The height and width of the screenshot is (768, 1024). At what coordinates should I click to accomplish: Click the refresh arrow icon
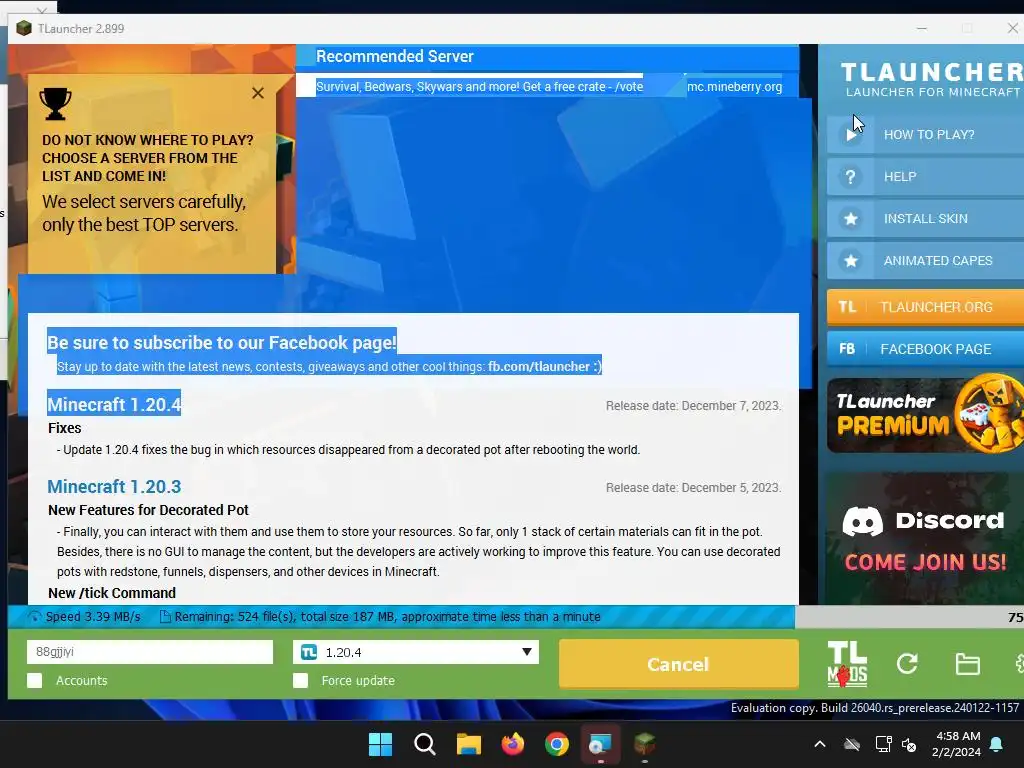click(907, 664)
